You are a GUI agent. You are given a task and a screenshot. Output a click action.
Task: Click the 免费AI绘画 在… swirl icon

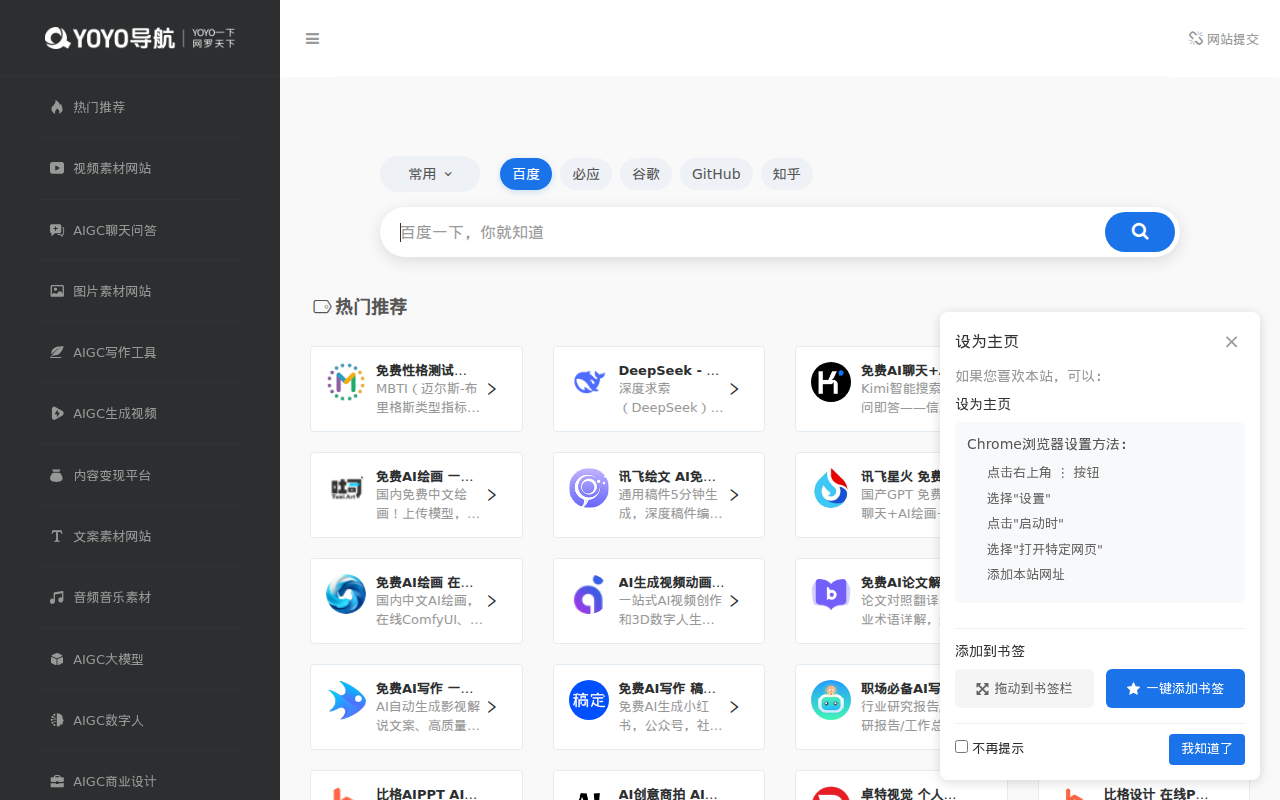click(346, 594)
